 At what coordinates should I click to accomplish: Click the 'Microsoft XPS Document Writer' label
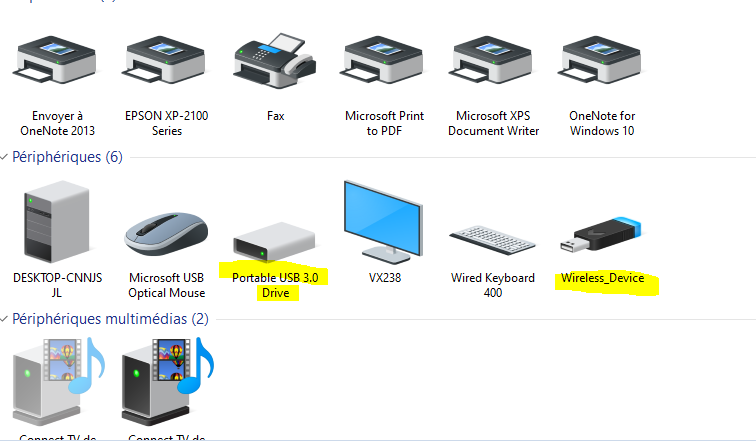click(x=493, y=123)
